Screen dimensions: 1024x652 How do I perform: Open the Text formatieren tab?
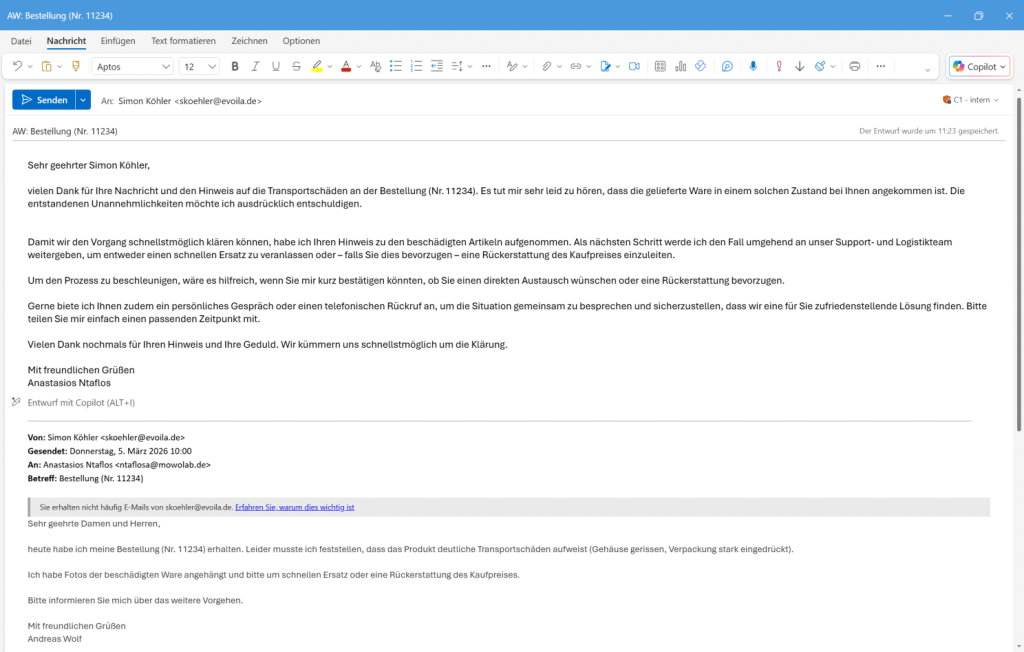183,41
